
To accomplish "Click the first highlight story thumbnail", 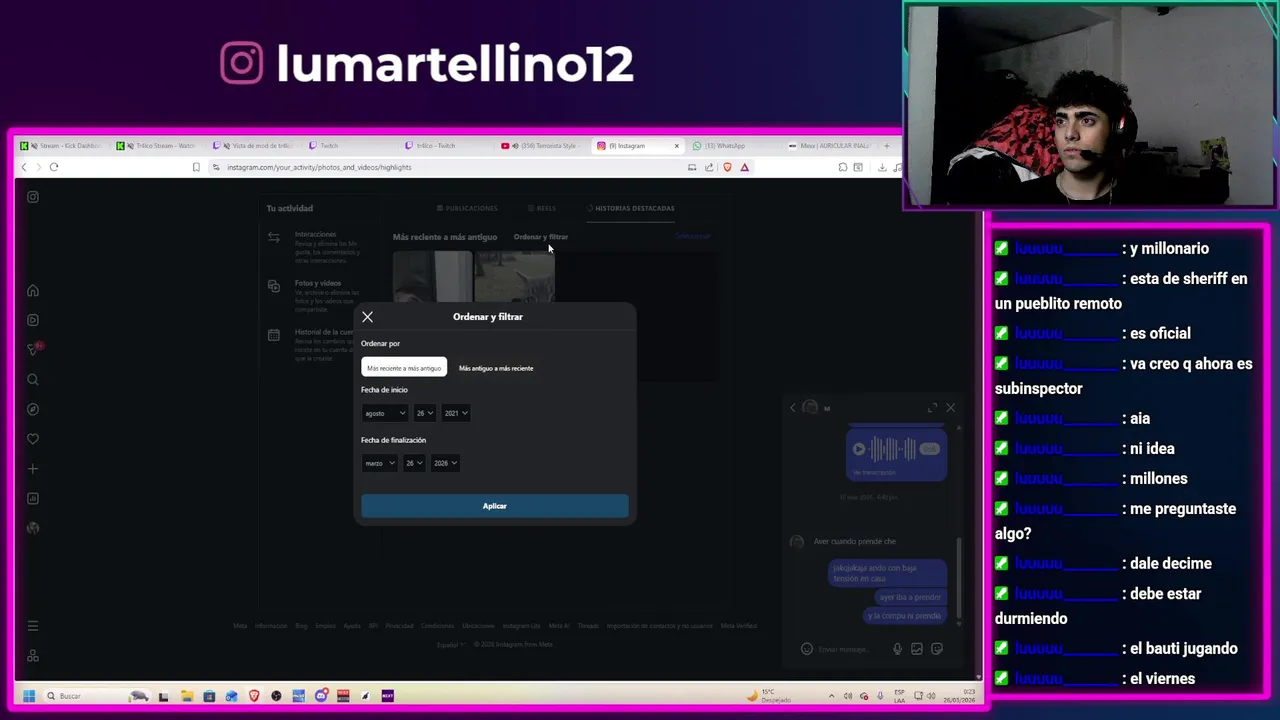I will [432, 277].
